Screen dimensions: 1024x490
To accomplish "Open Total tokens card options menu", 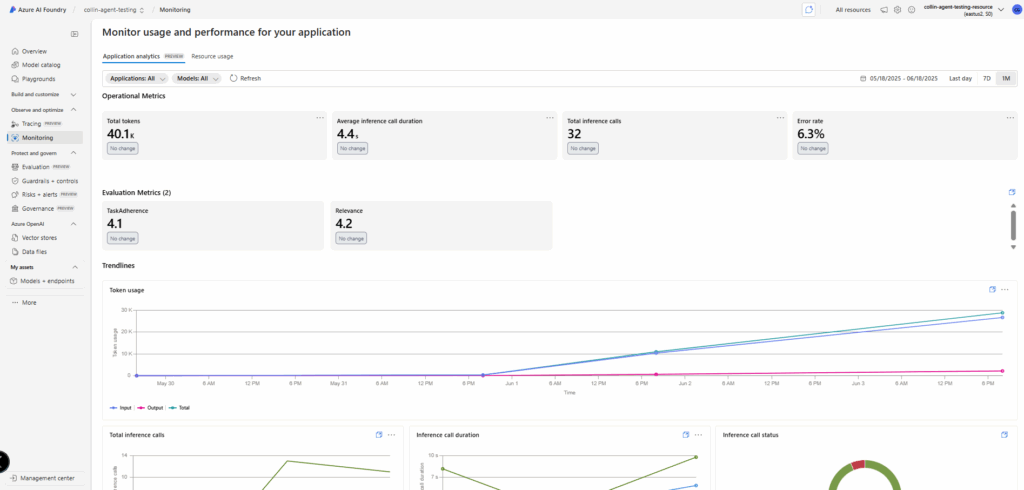I will click(320, 118).
